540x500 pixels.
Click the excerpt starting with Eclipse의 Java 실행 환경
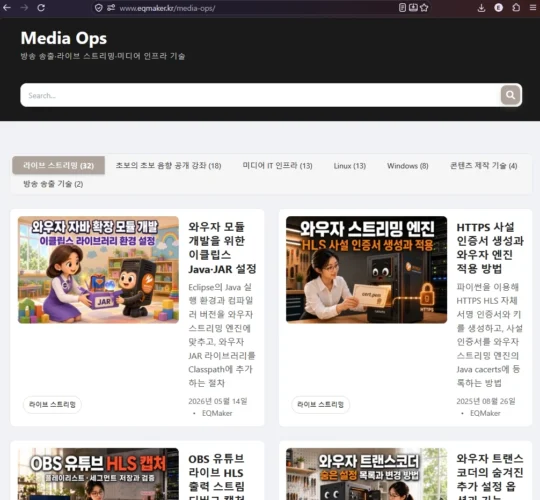pos(221,335)
